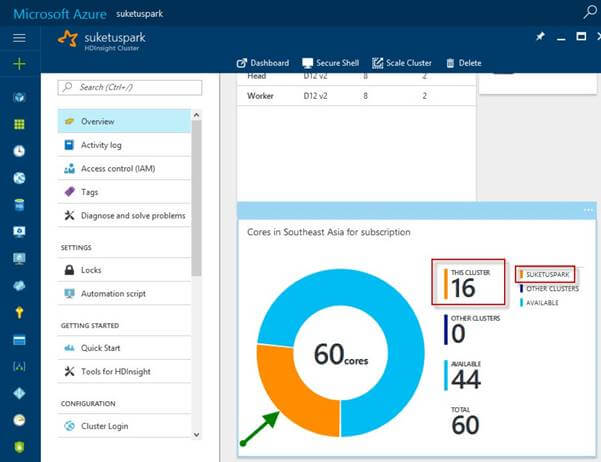Click the suketuspark HDInsight cluster star icon
This screenshot has width=601, height=462.
[68, 39]
